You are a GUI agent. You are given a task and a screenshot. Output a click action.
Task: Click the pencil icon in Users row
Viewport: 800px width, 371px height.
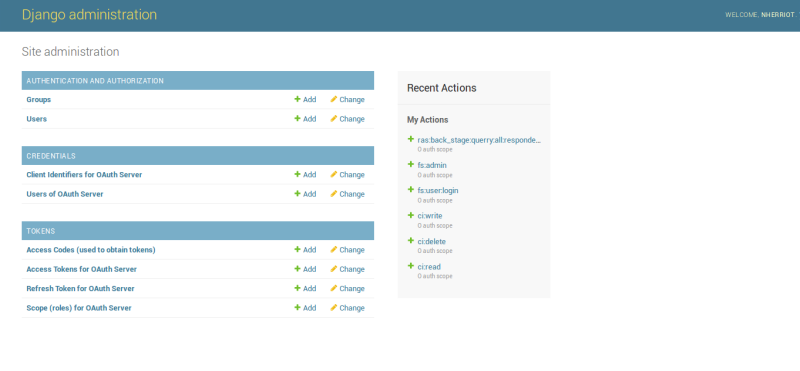(334, 118)
